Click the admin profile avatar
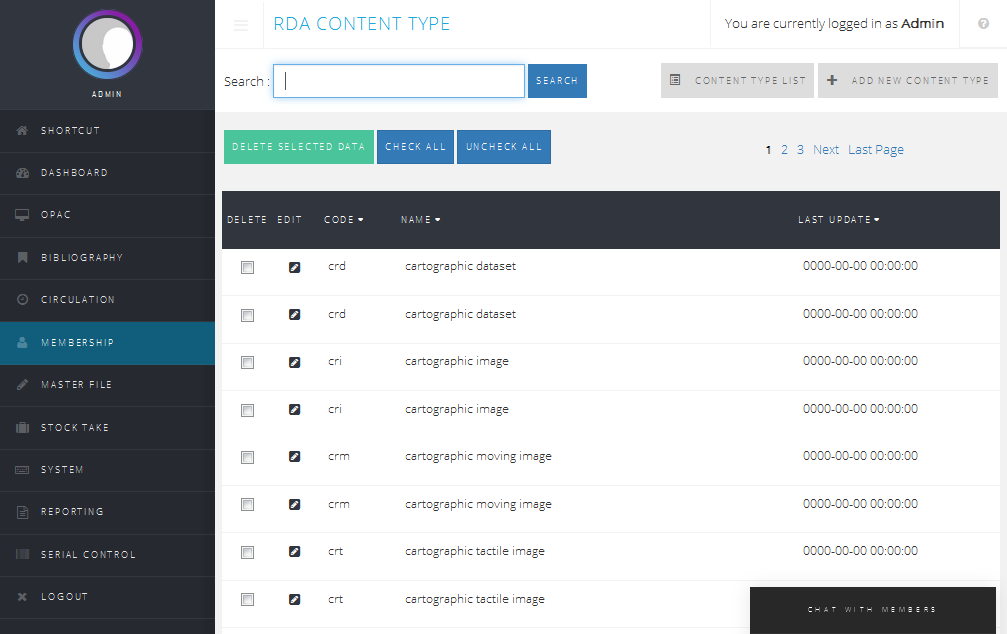The image size is (1007, 634). [107, 45]
